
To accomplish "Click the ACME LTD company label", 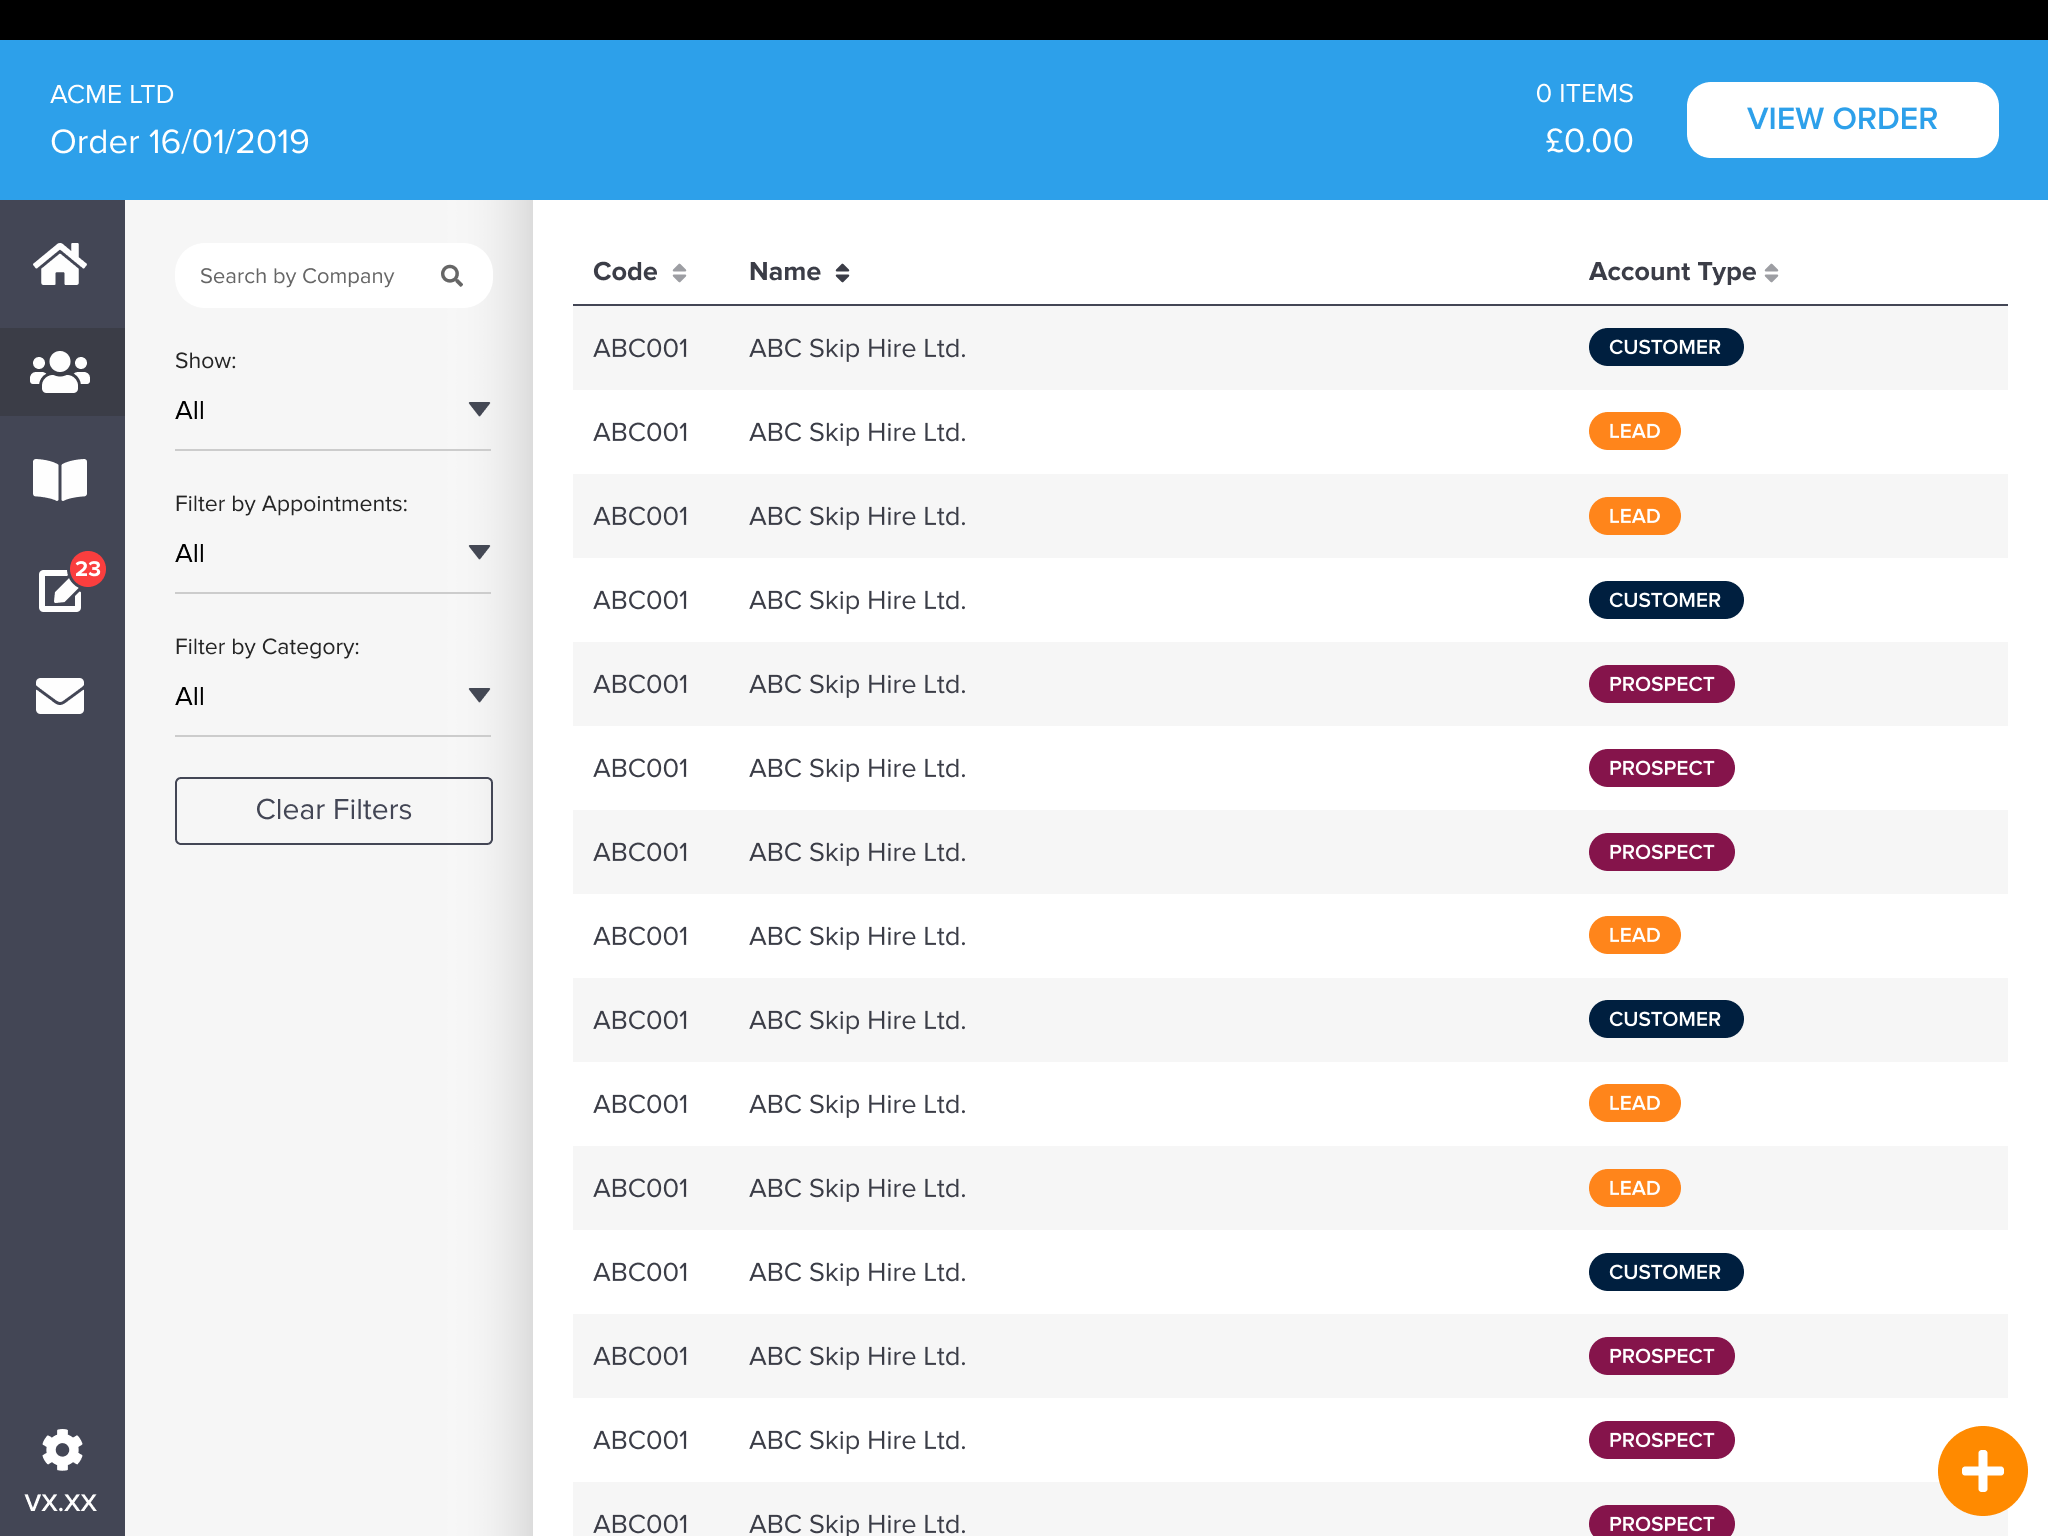I will coord(112,95).
